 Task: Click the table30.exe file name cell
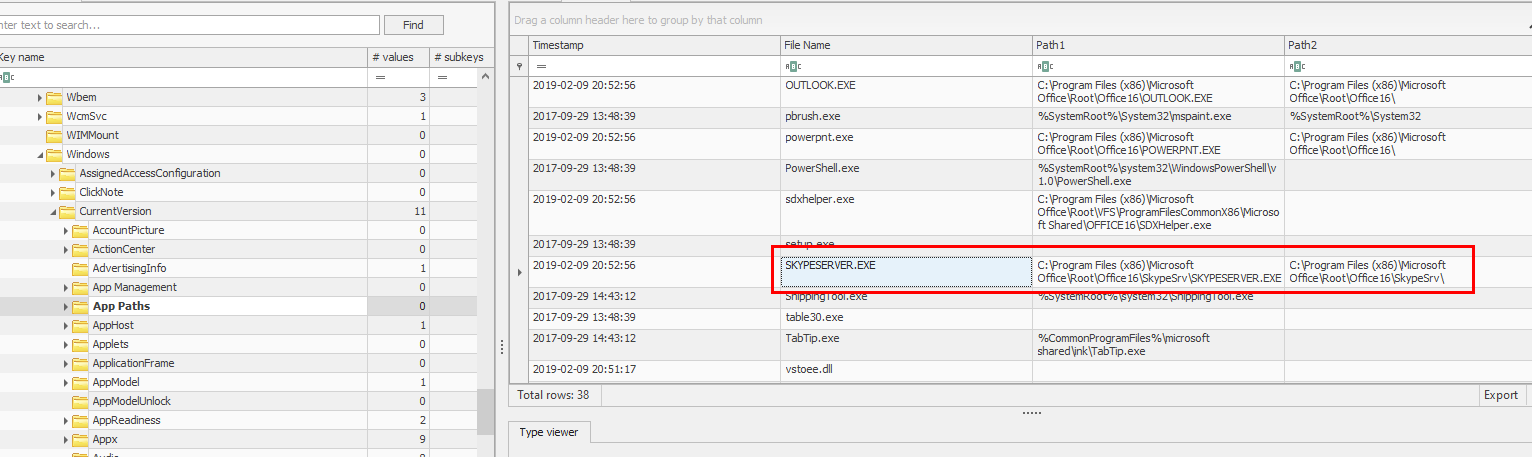(906, 318)
